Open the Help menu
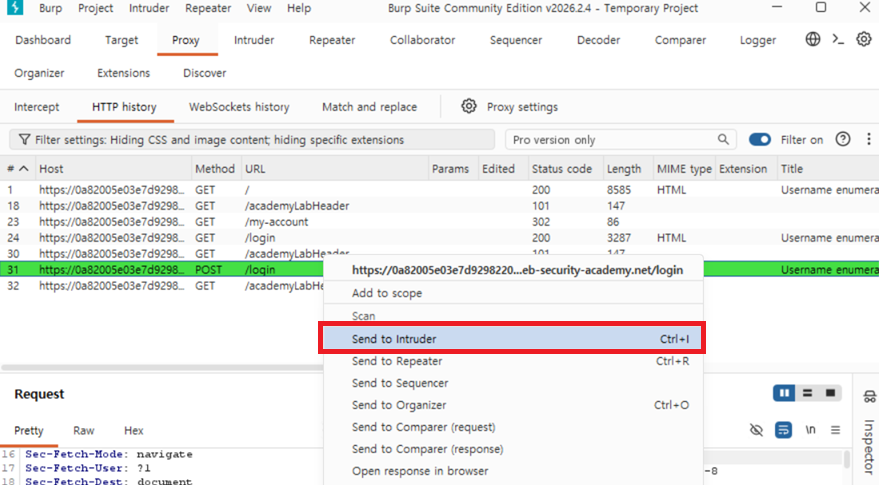The image size is (879, 485). point(299,8)
